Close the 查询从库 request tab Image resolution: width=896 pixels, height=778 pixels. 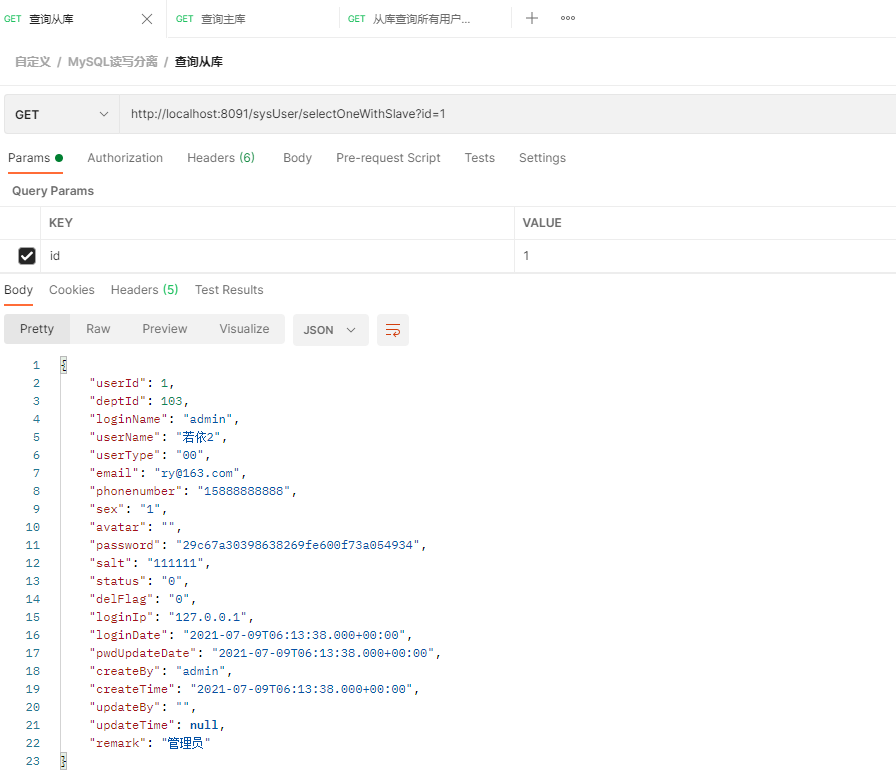point(147,19)
